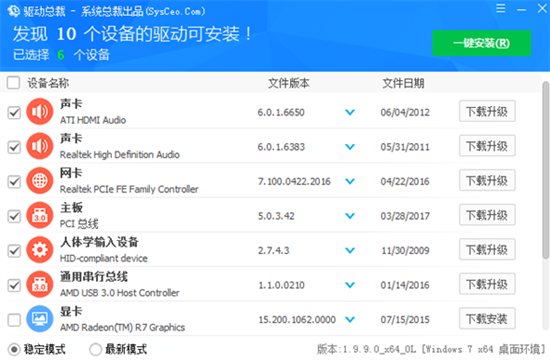Click the 通用串行总线 device name
Image resolution: width=550 pixels, height=361 pixels.
[94, 276]
